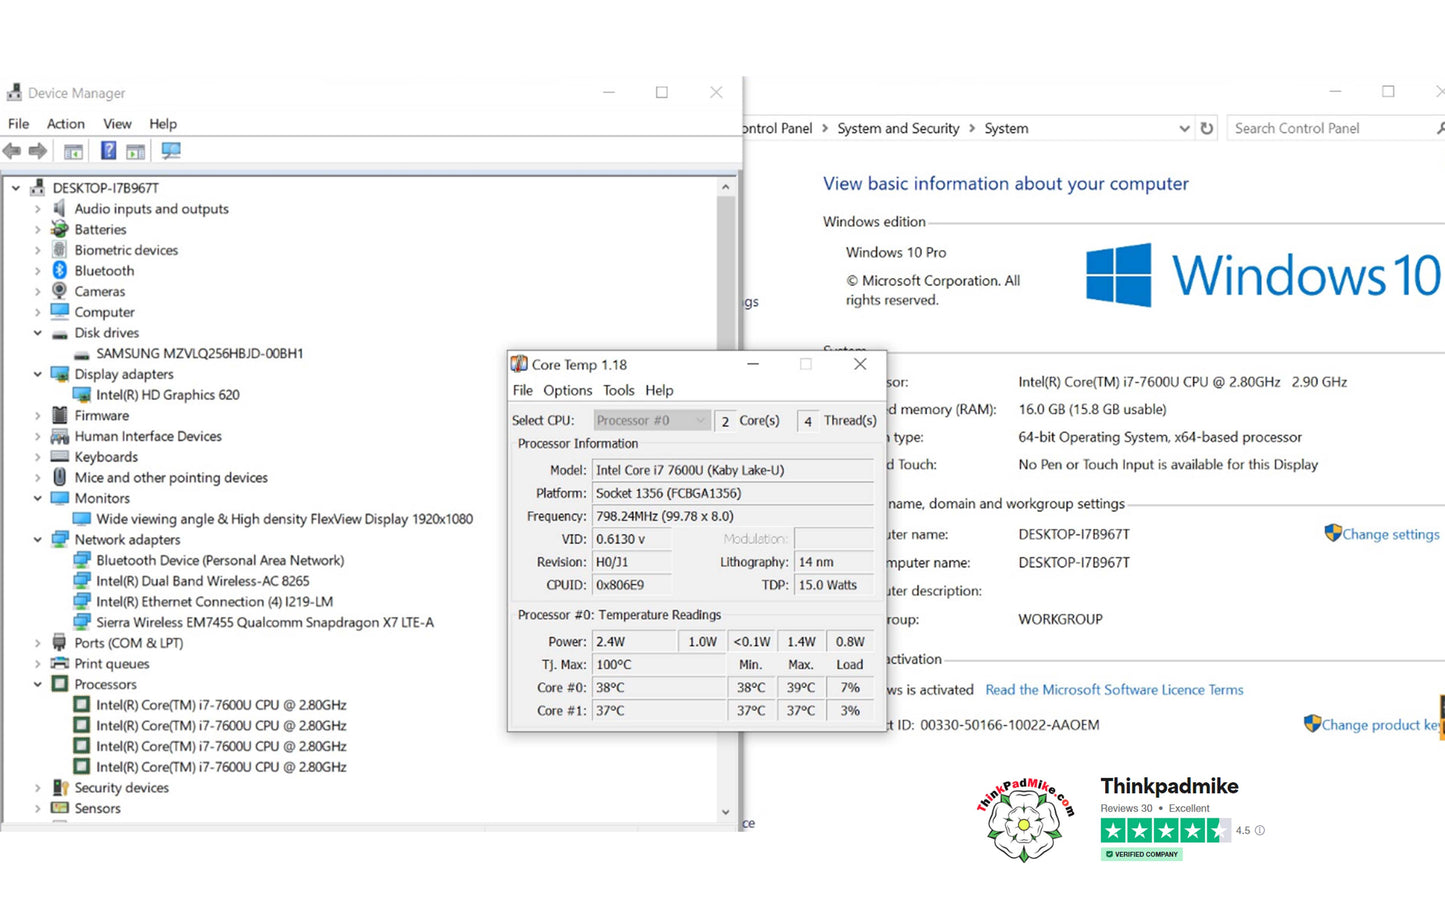This screenshot has width=1445, height=908.
Task: Click the Model field Intel Core i7 7600U
Action: pos(733,470)
